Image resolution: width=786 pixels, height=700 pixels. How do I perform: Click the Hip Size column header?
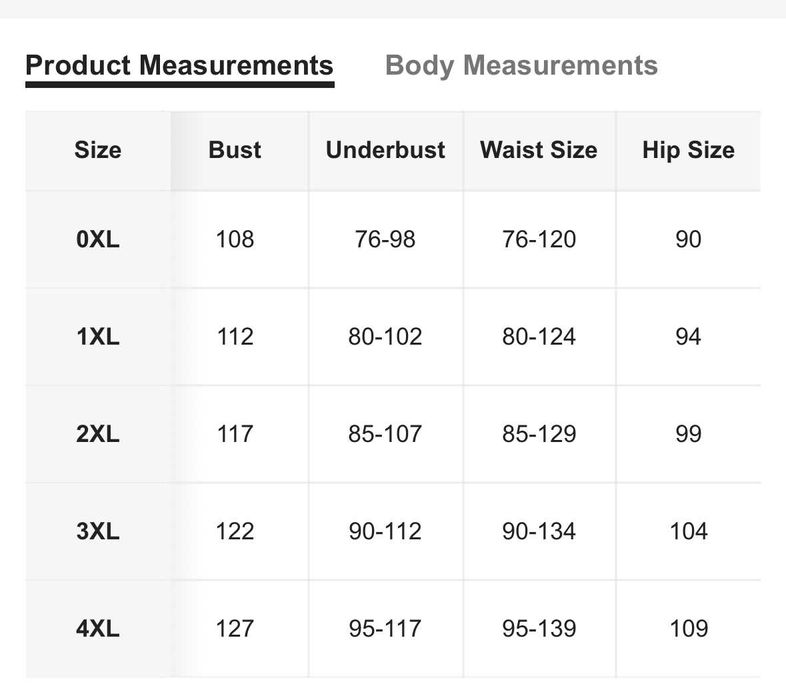pyautogui.click(x=688, y=150)
